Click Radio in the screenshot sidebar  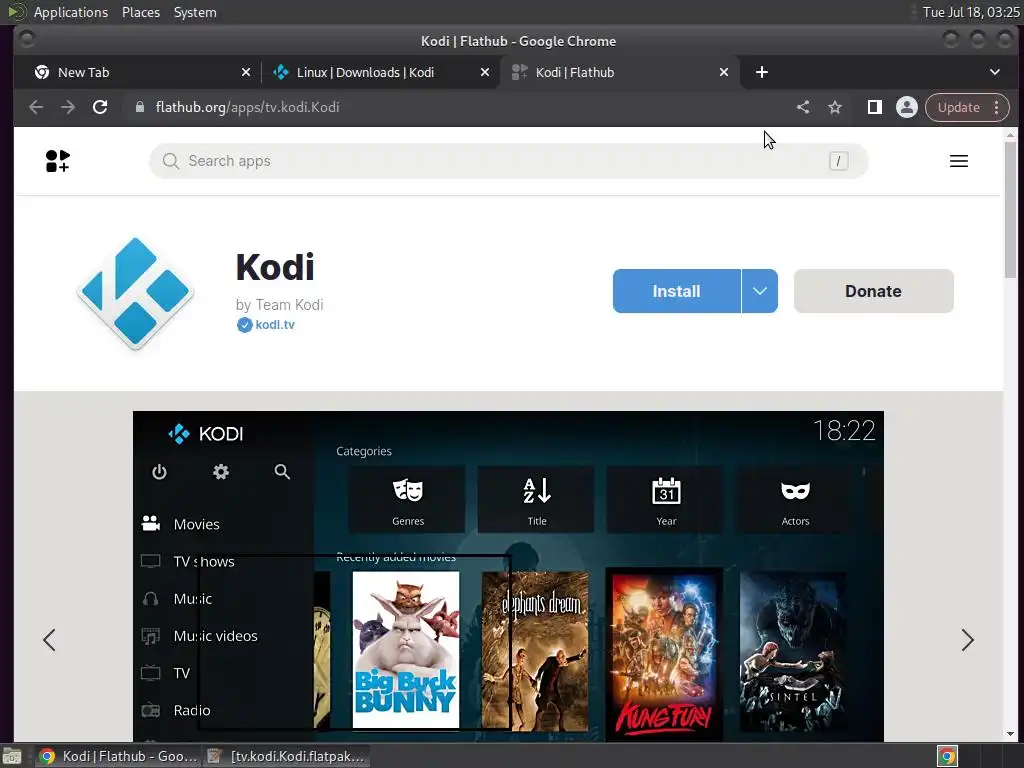(191, 710)
